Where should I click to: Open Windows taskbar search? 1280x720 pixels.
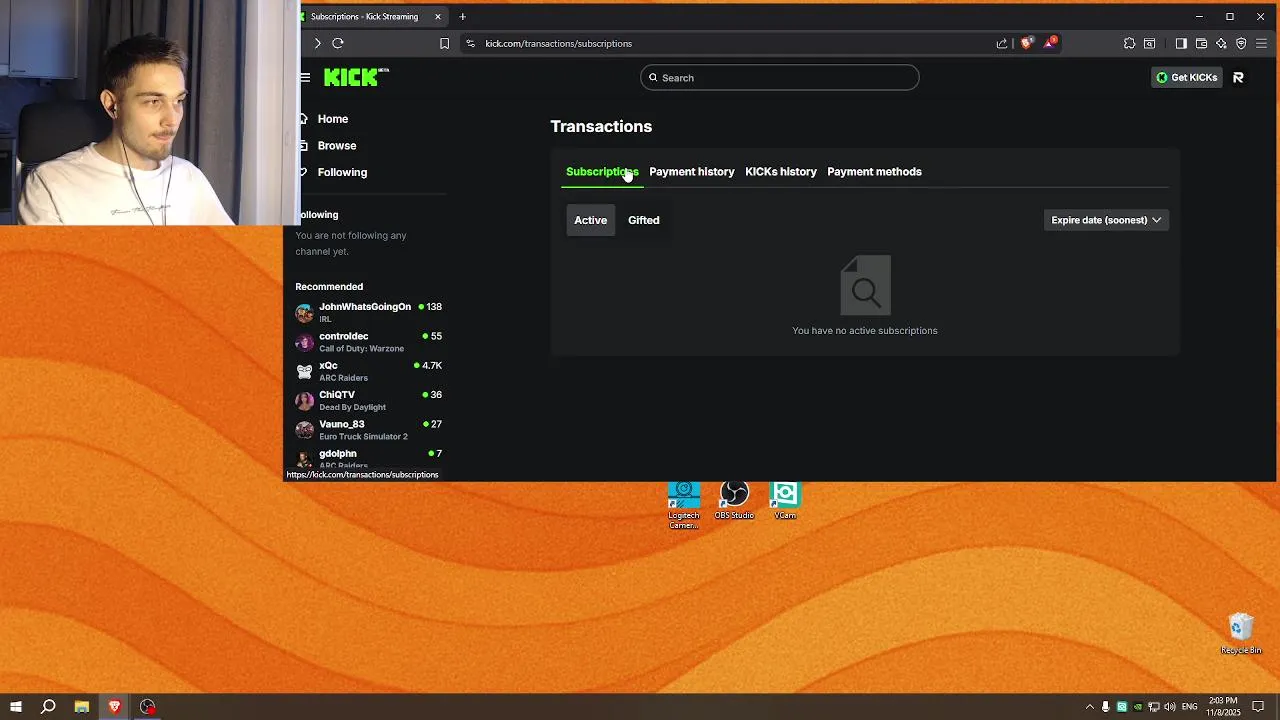click(48, 707)
